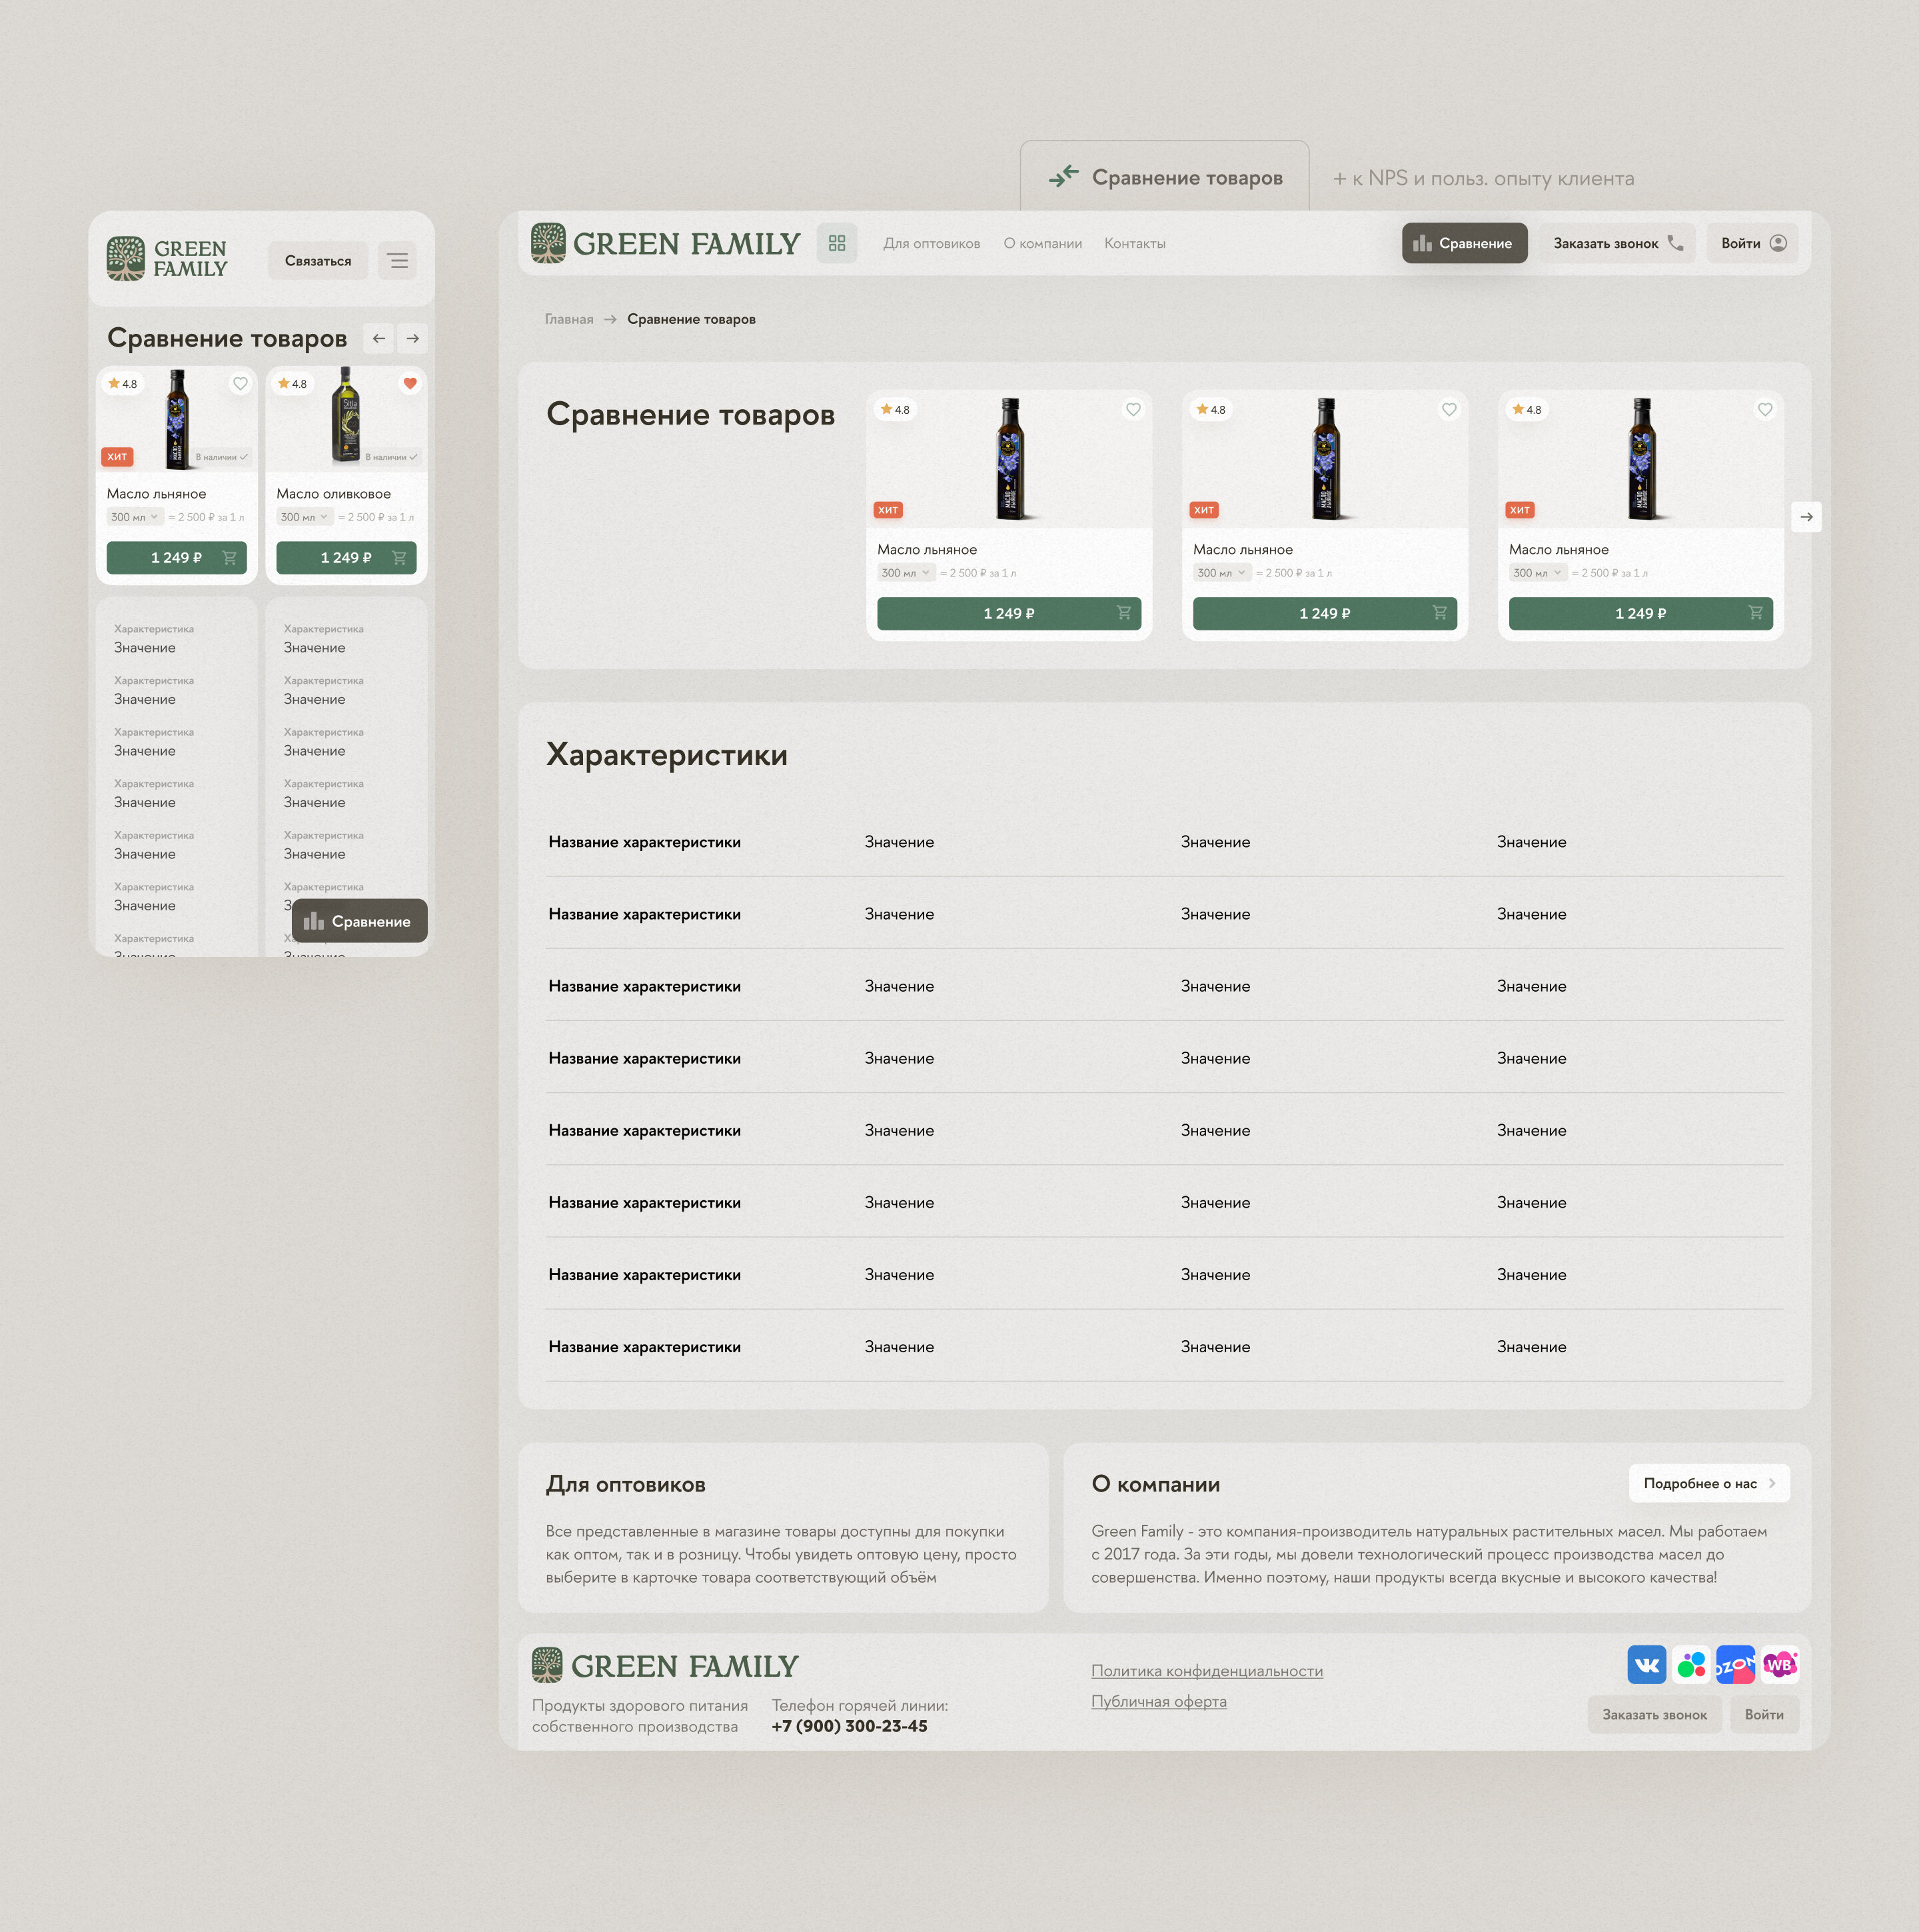Viewport: 1919px width, 1932px height.
Task: Open the Wildberries WB icon
Action: point(1780,1664)
